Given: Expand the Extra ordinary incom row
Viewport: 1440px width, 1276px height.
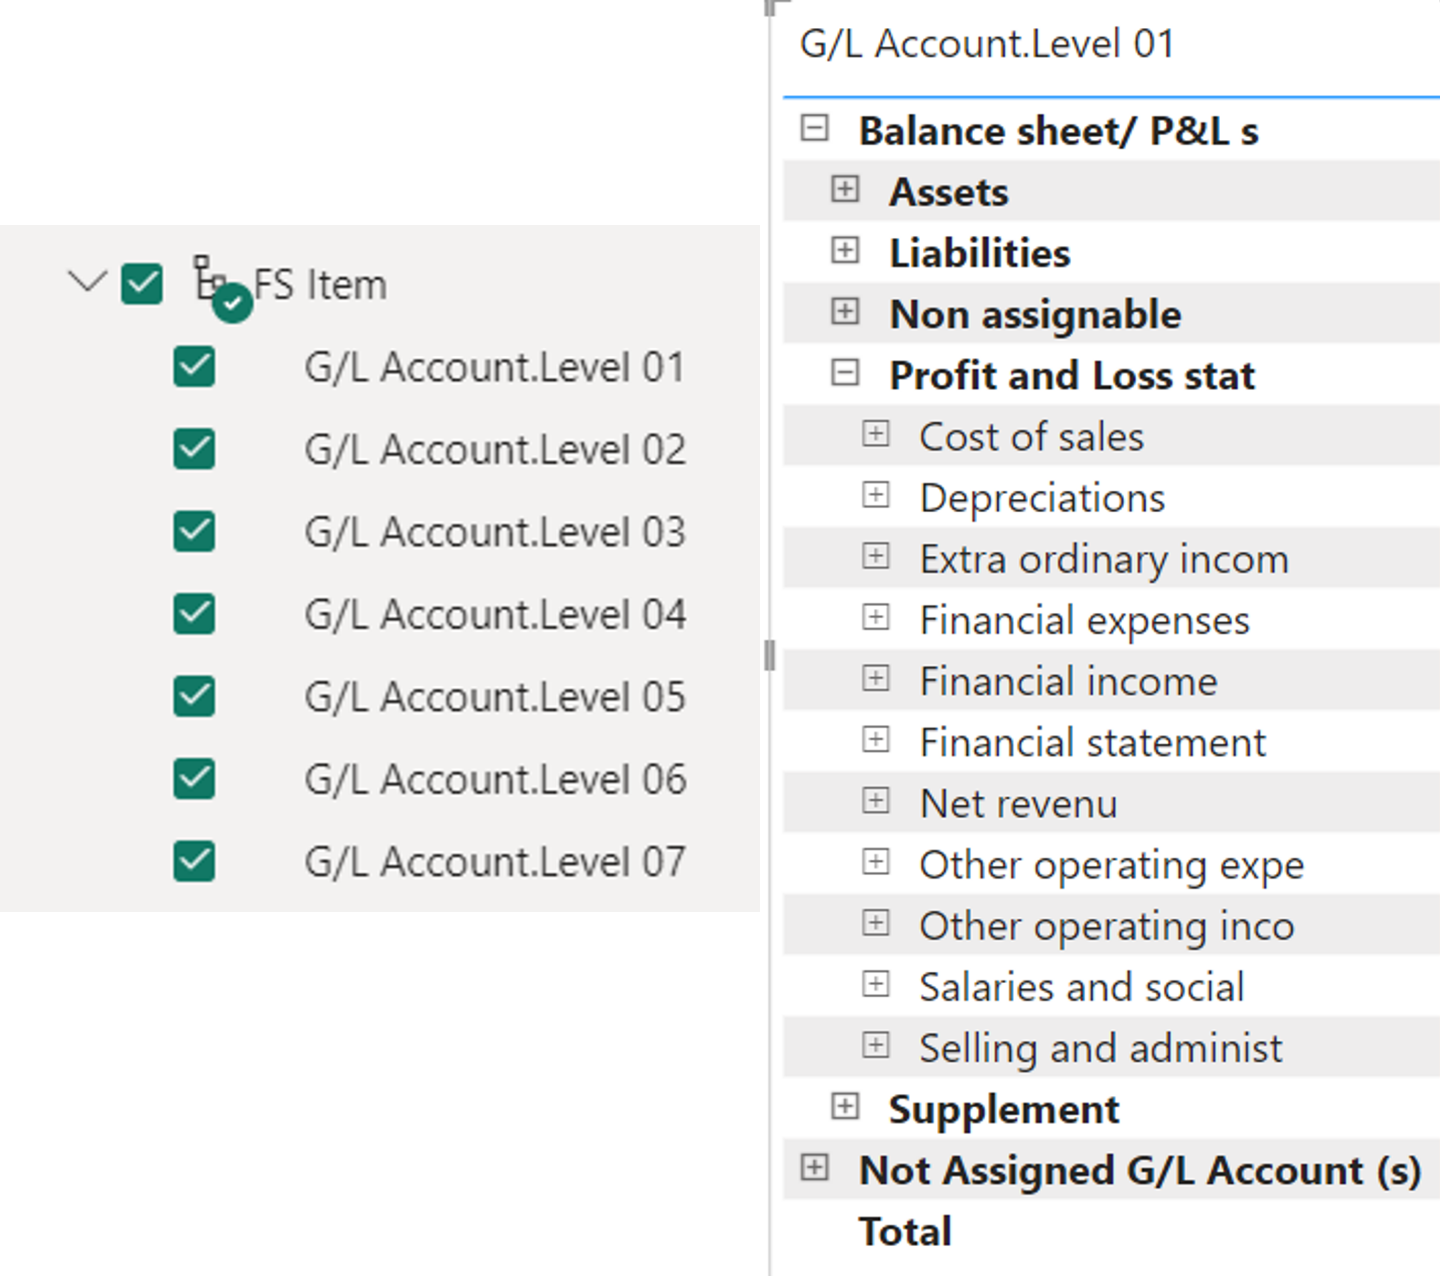Looking at the screenshot, I should pyautogui.click(x=876, y=556).
